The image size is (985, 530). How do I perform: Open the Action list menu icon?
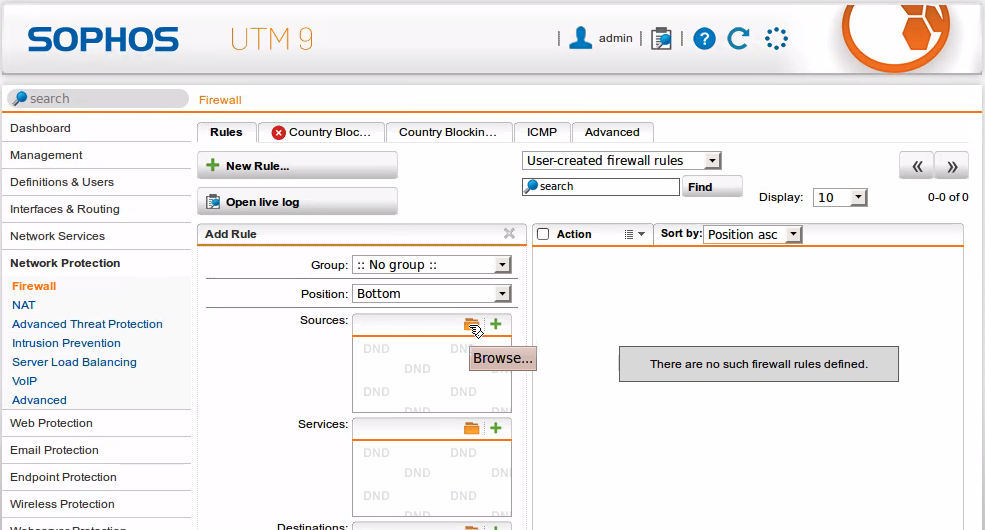coord(629,234)
